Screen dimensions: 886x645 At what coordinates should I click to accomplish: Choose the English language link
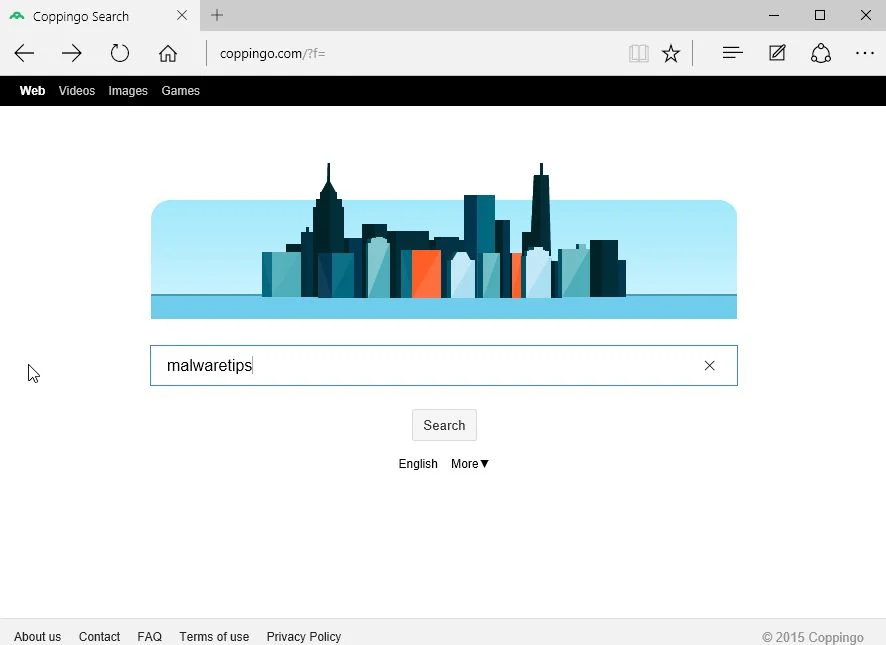click(418, 464)
